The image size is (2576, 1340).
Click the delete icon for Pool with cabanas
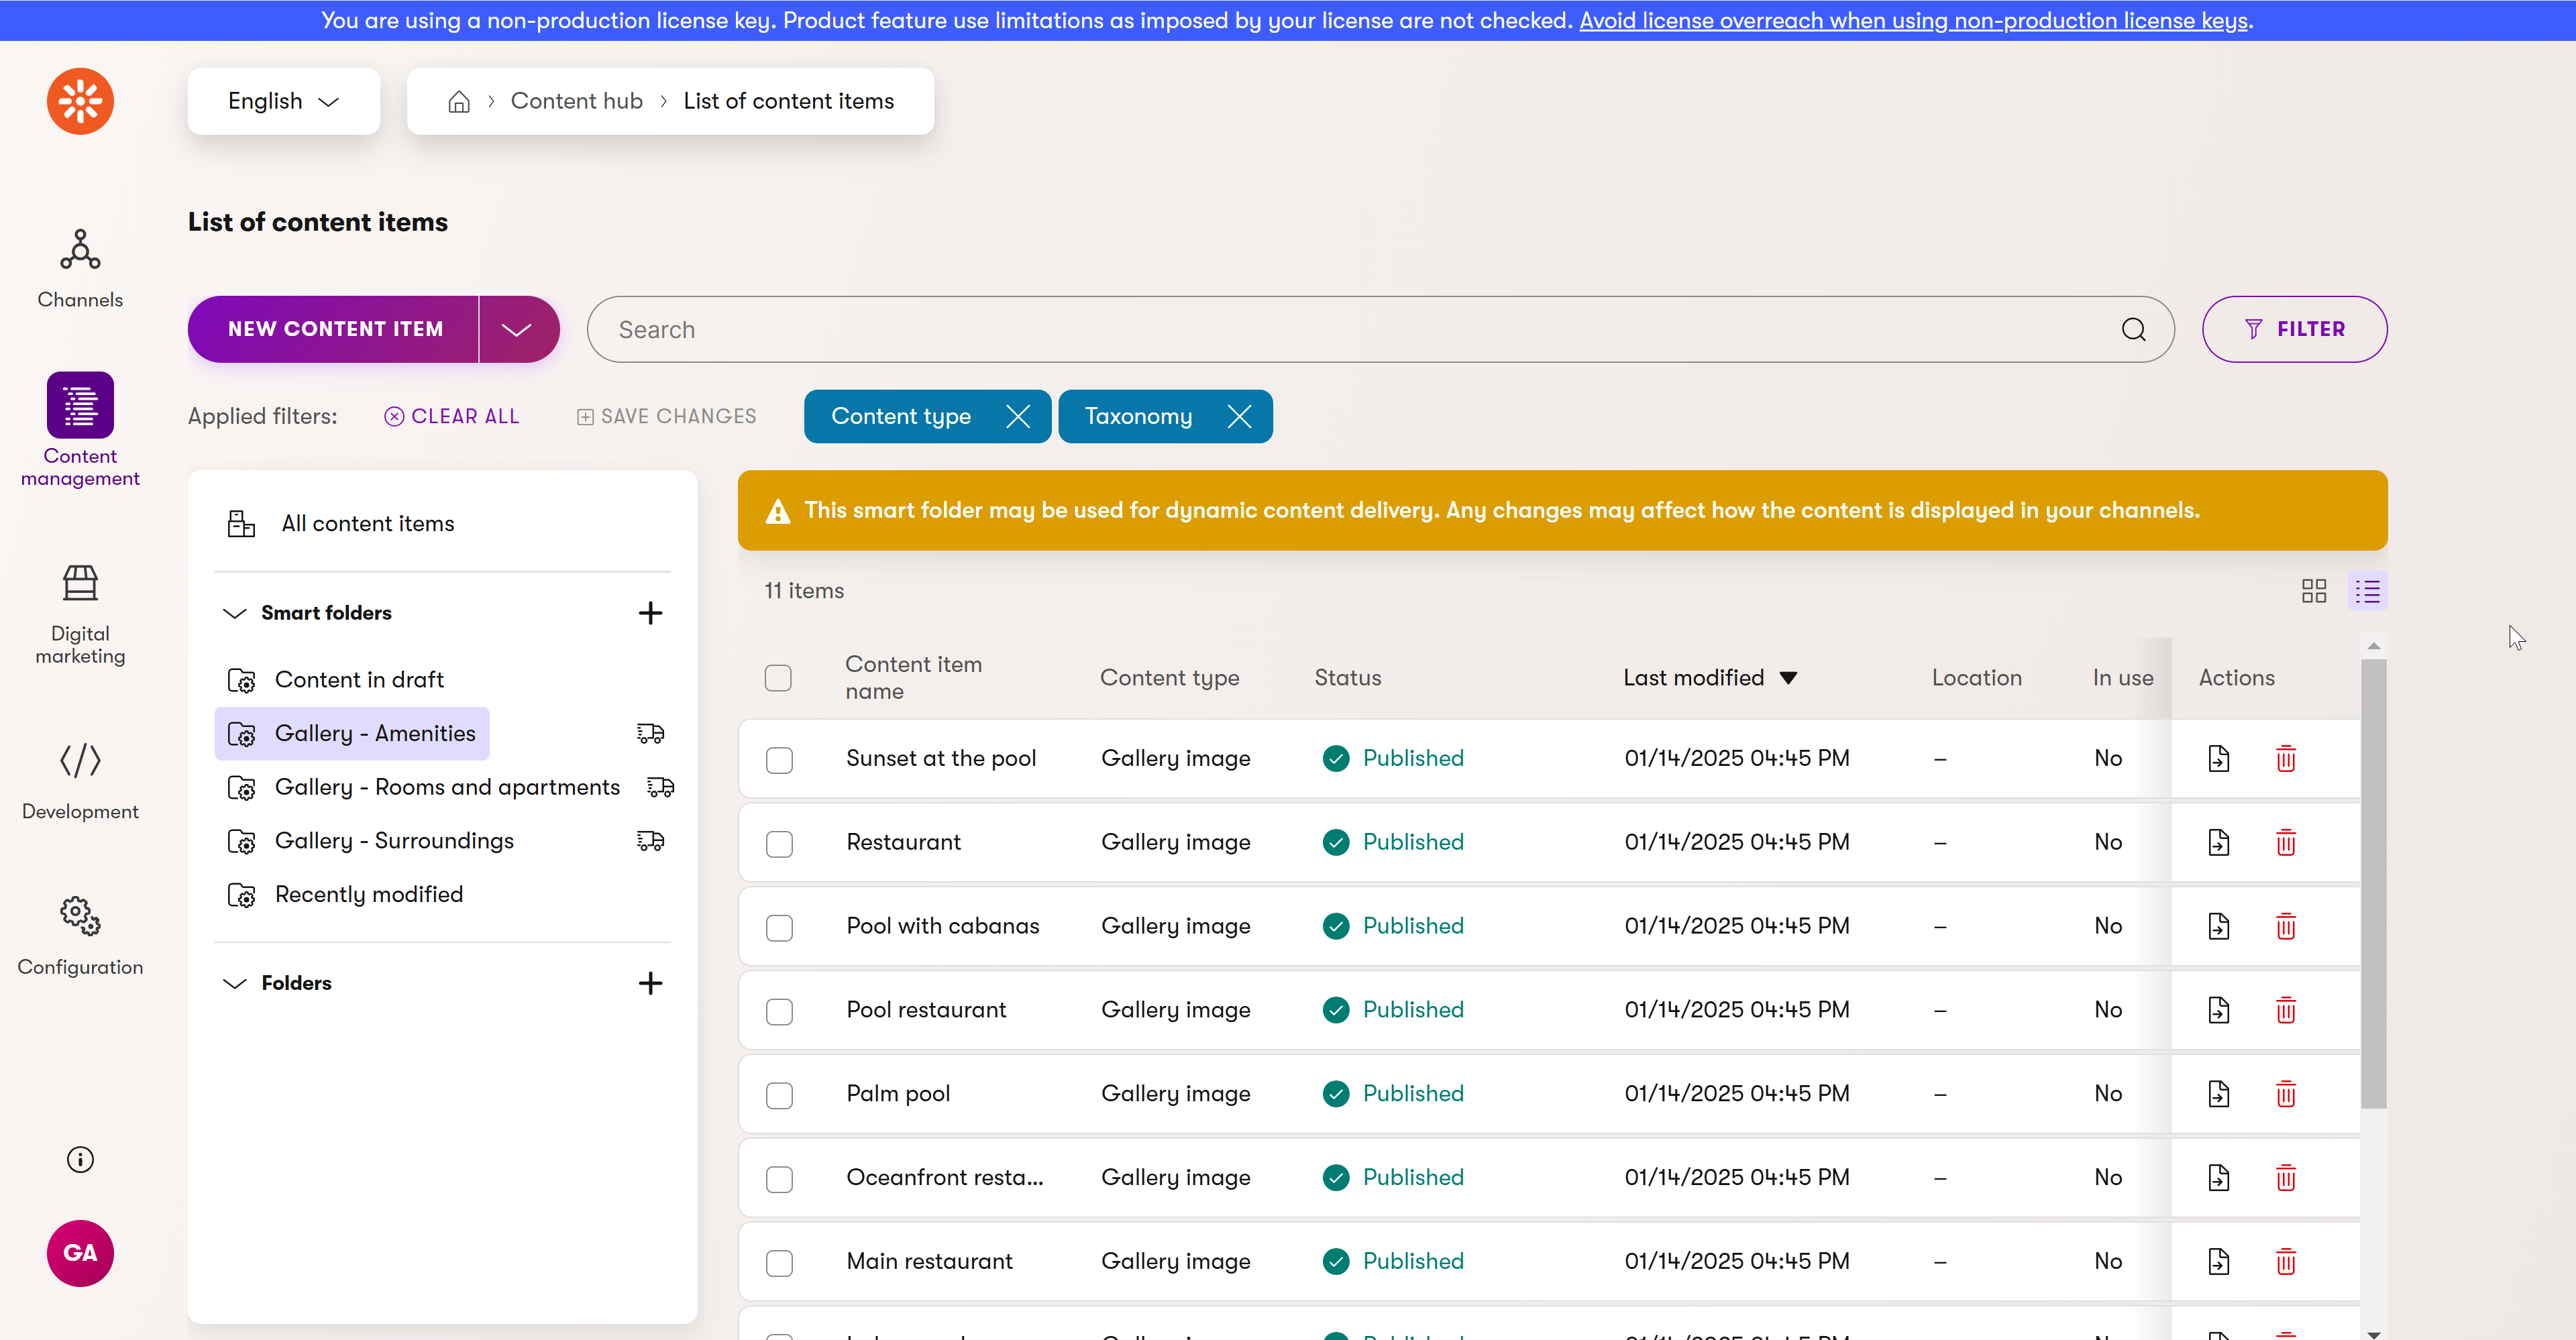[x=2285, y=926]
